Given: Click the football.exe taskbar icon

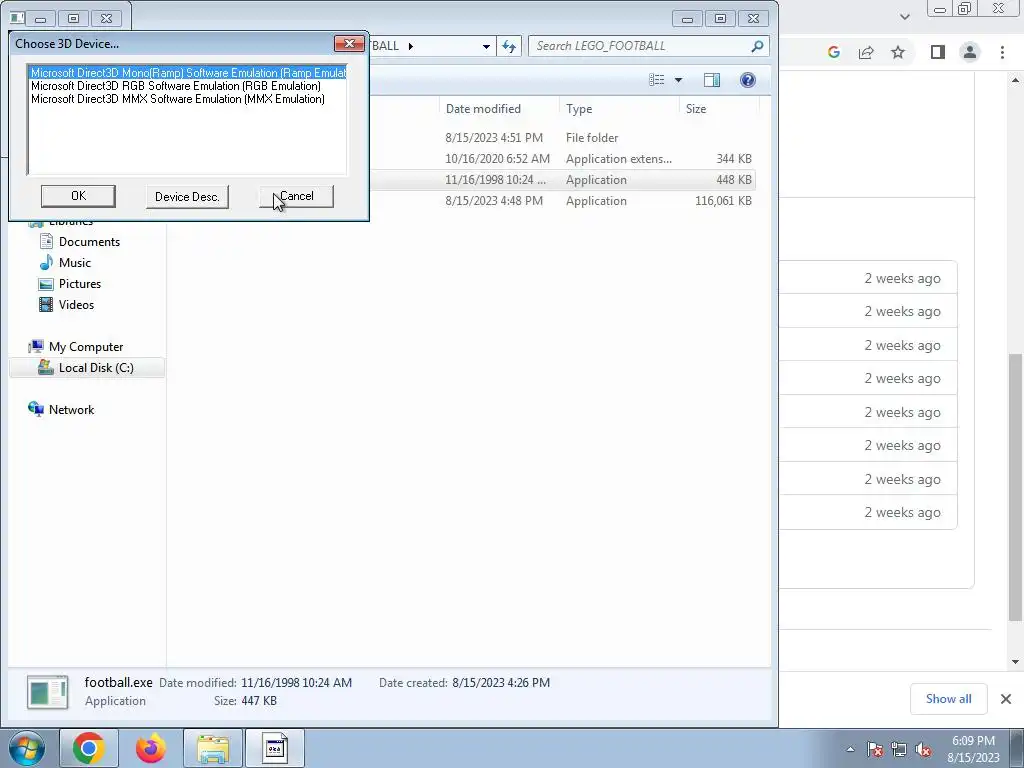Looking at the screenshot, I should pyautogui.click(x=274, y=748).
